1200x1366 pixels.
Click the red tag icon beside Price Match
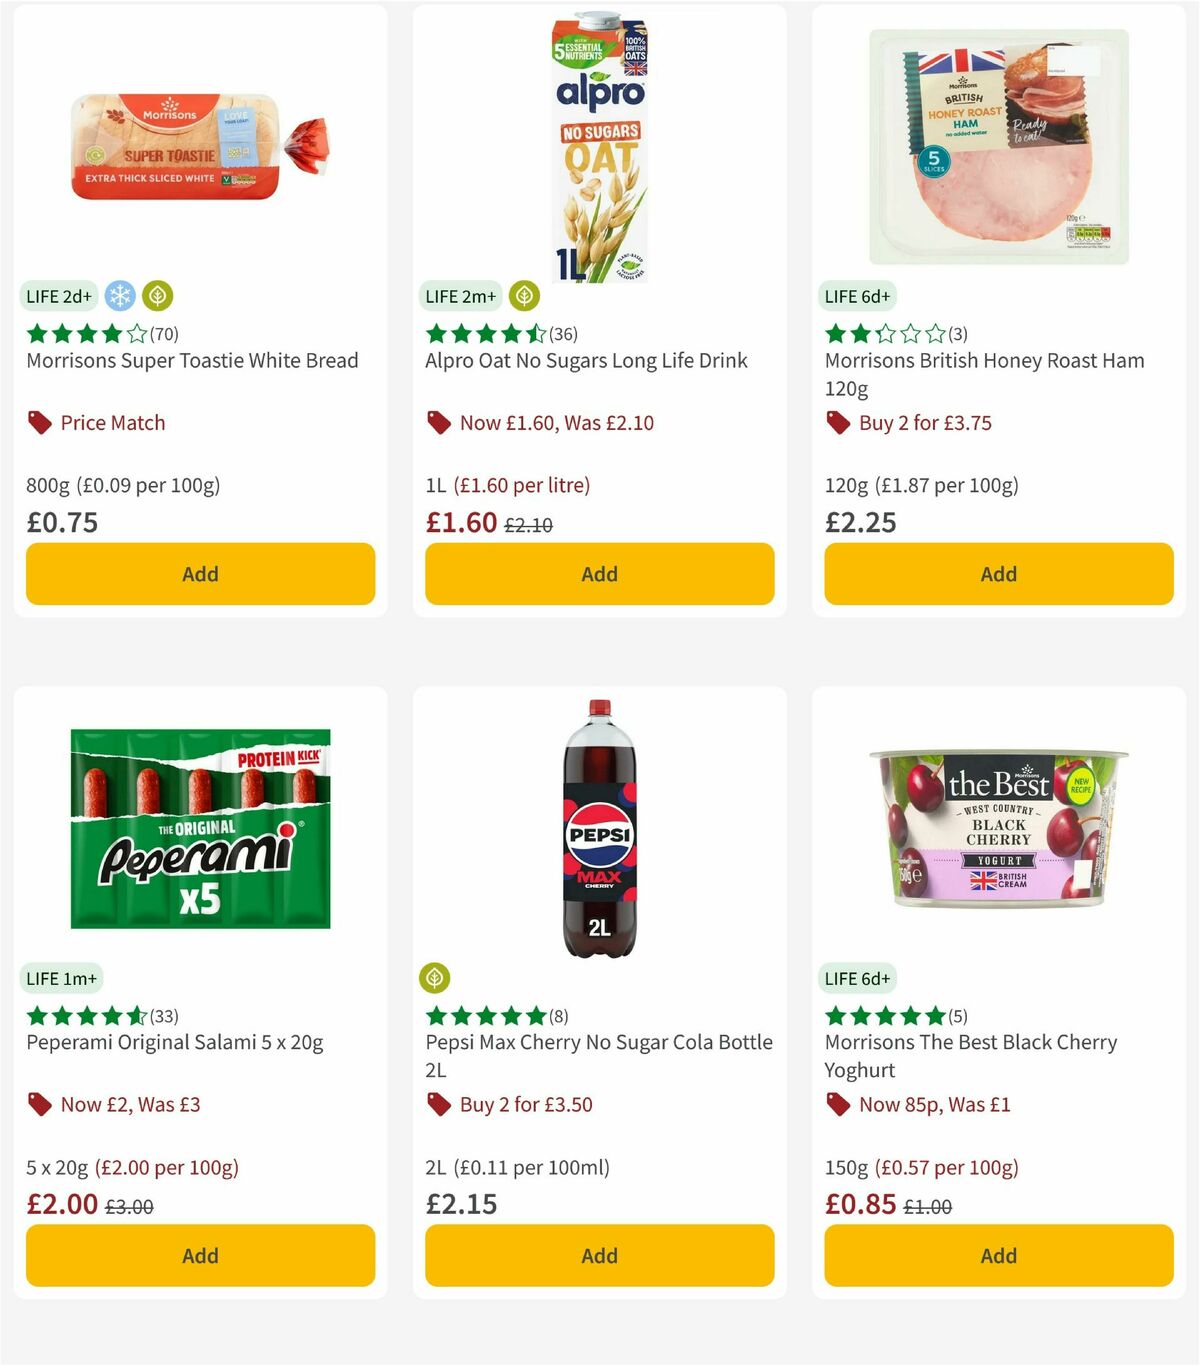(x=39, y=422)
